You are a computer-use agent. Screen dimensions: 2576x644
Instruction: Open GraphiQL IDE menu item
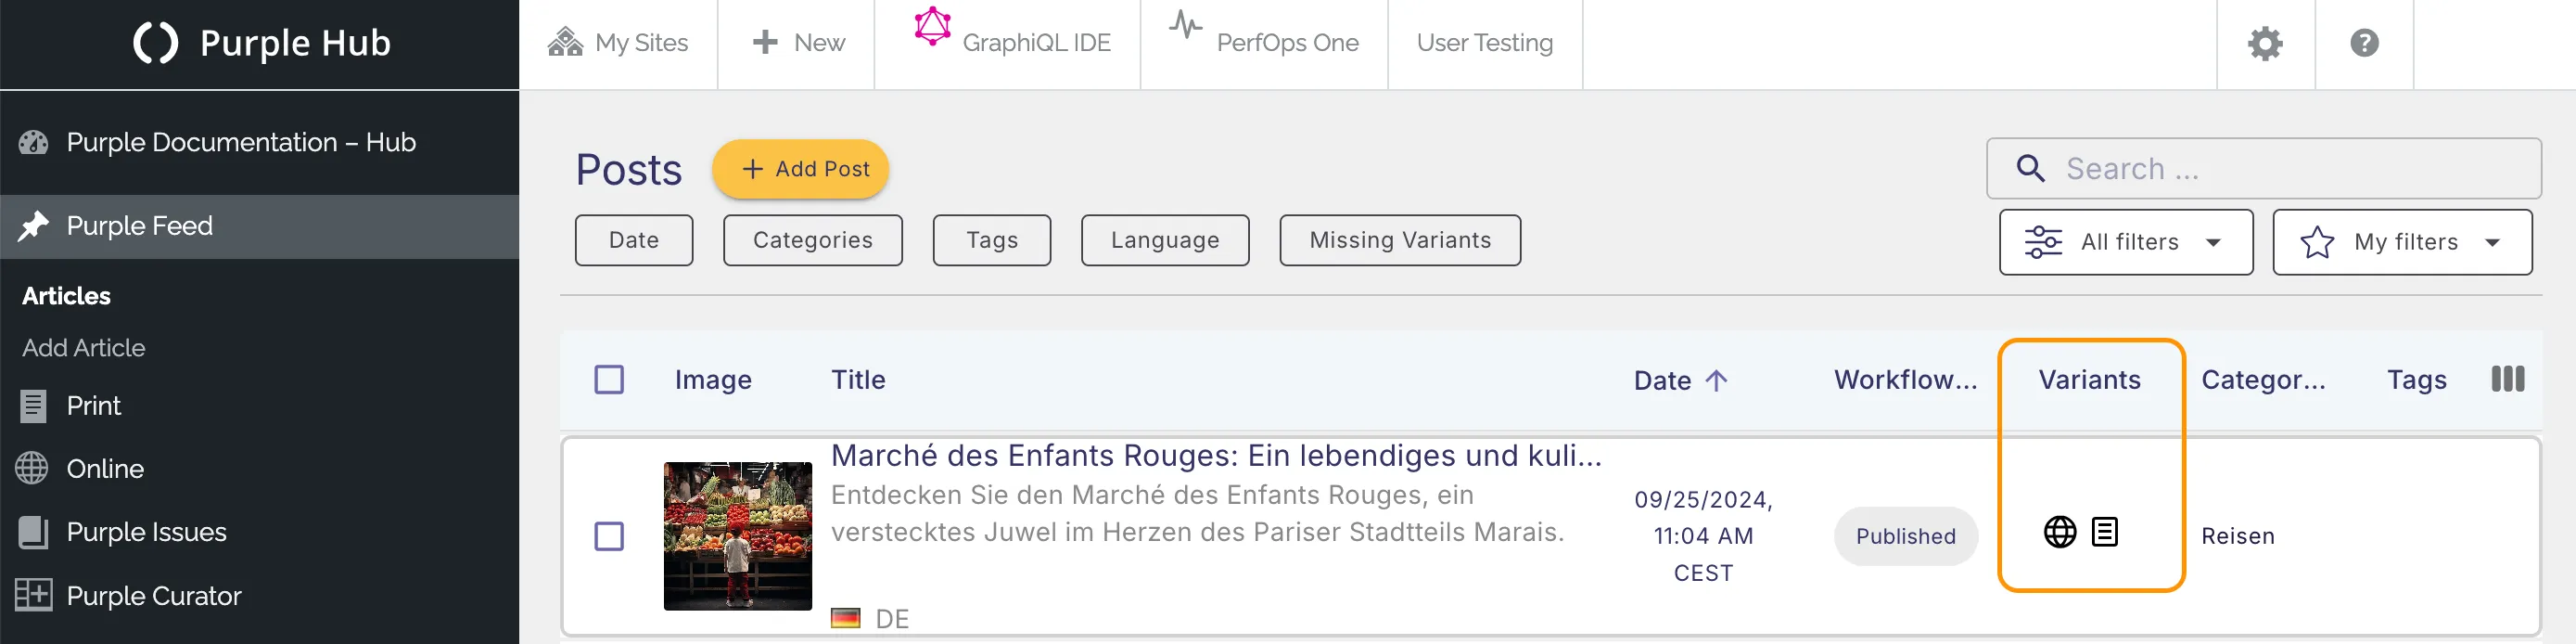[x=1007, y=43]
